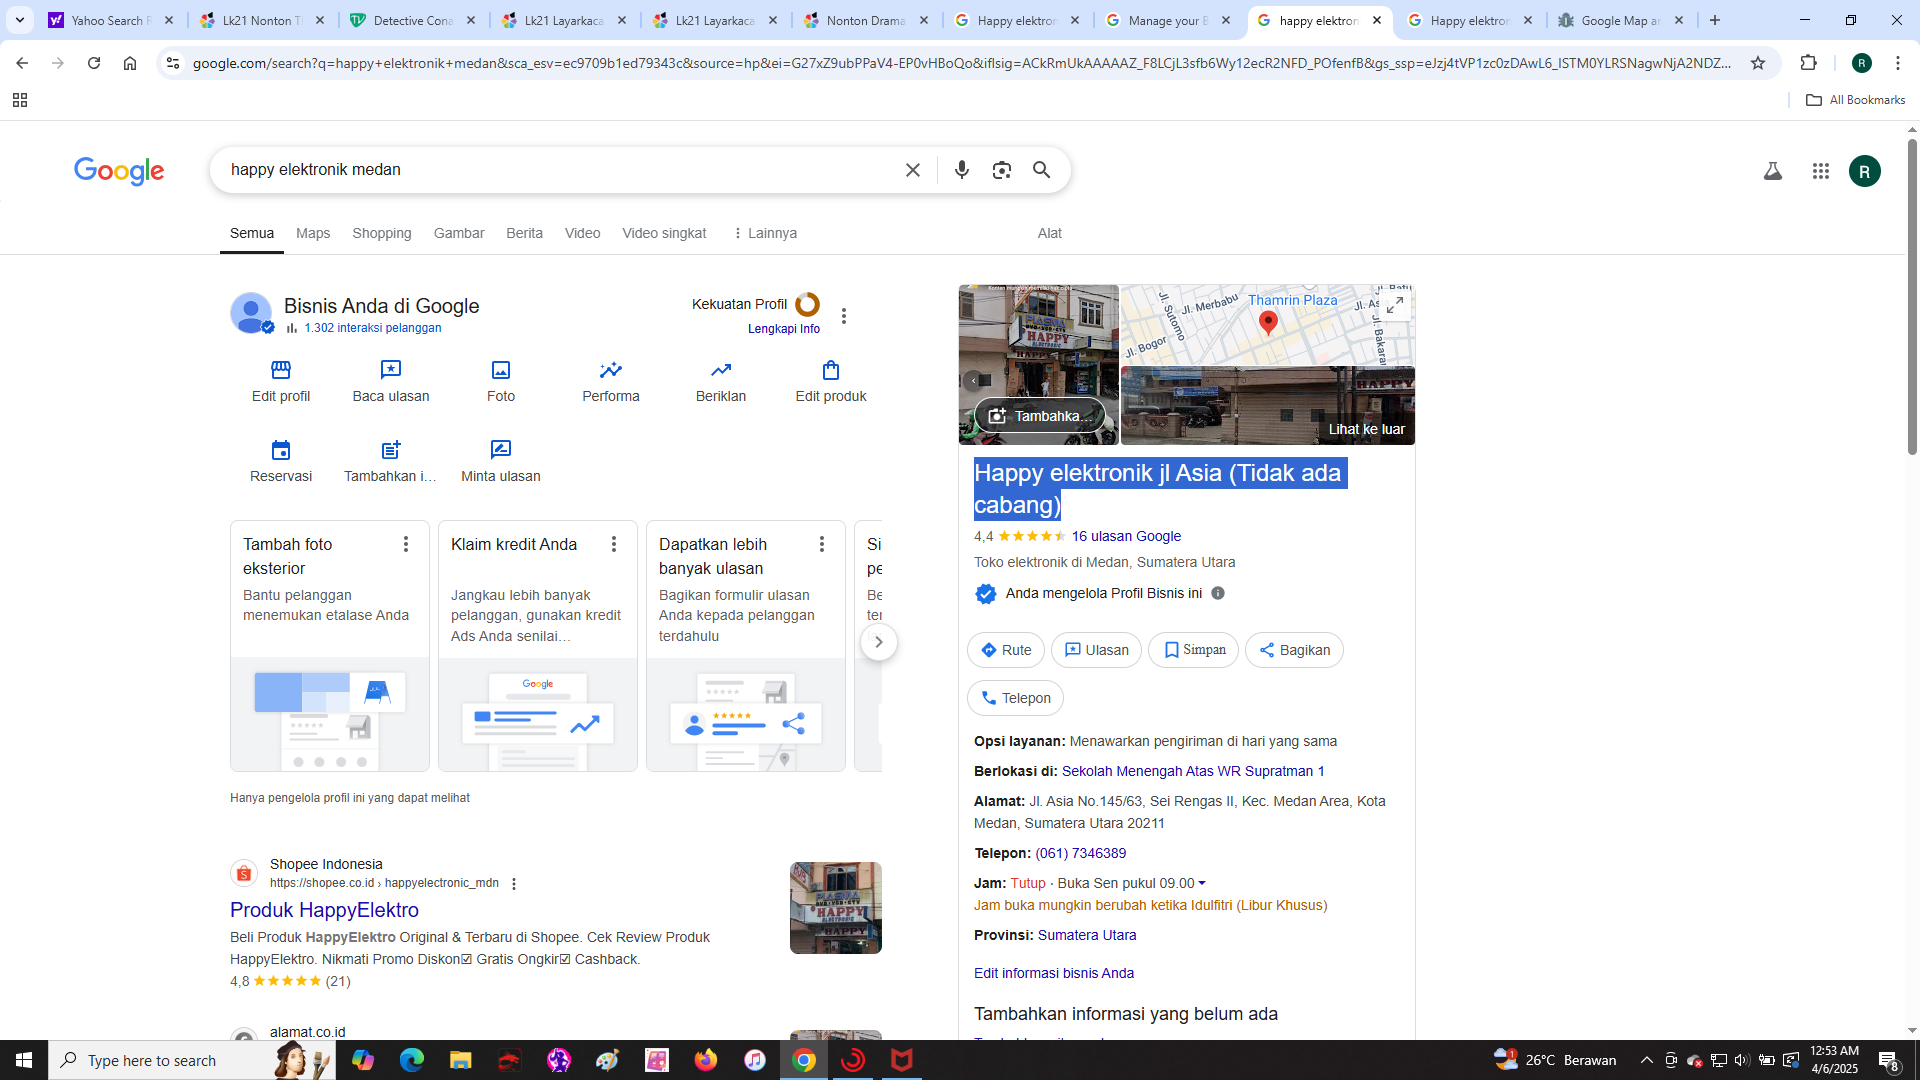
Task: Expand the business hours dropdown arrow
Action: [x=1202, y=883]
